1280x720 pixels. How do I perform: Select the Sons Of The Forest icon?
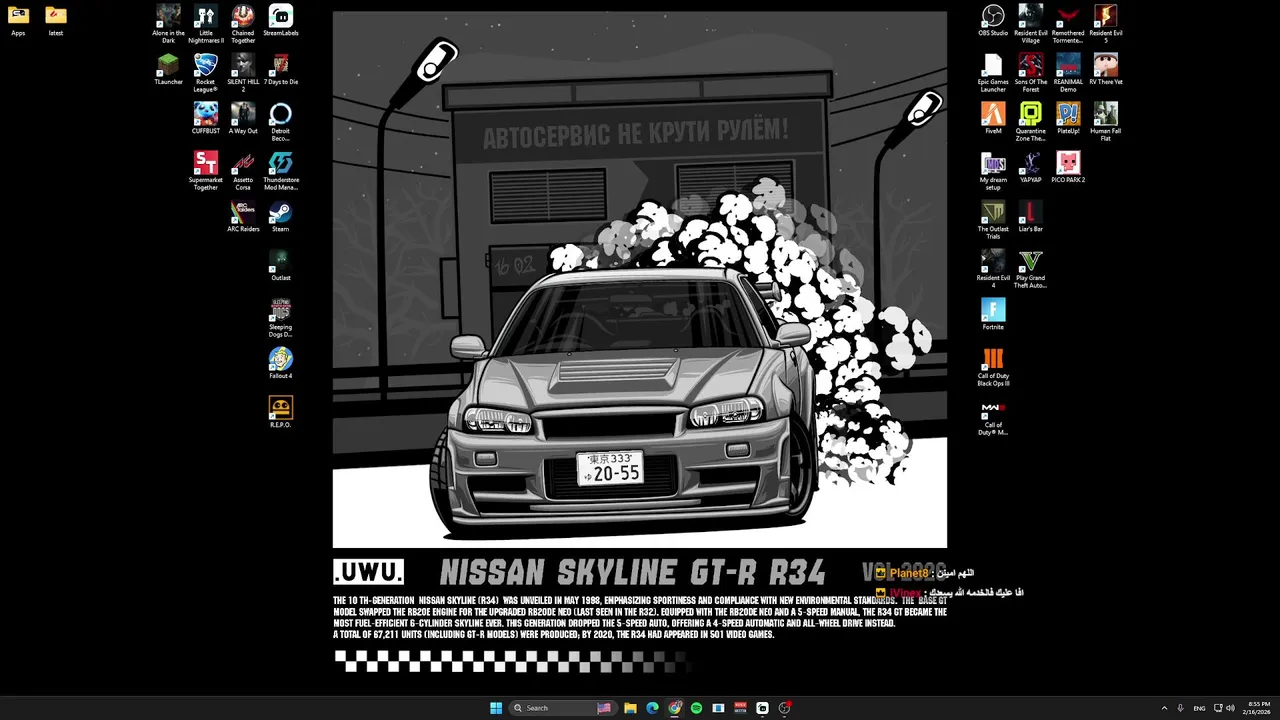pyautogui.click(x=1031, y=73)
